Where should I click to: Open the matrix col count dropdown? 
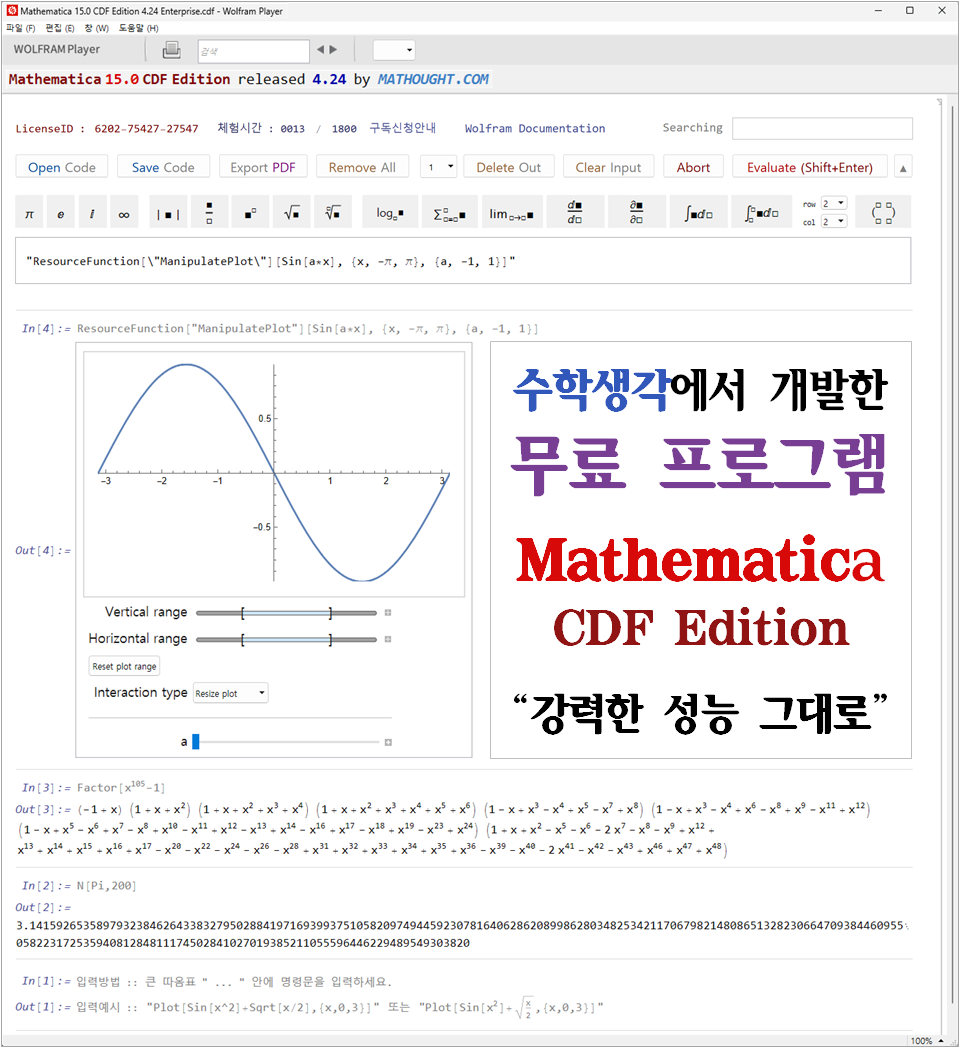[834, 221]
